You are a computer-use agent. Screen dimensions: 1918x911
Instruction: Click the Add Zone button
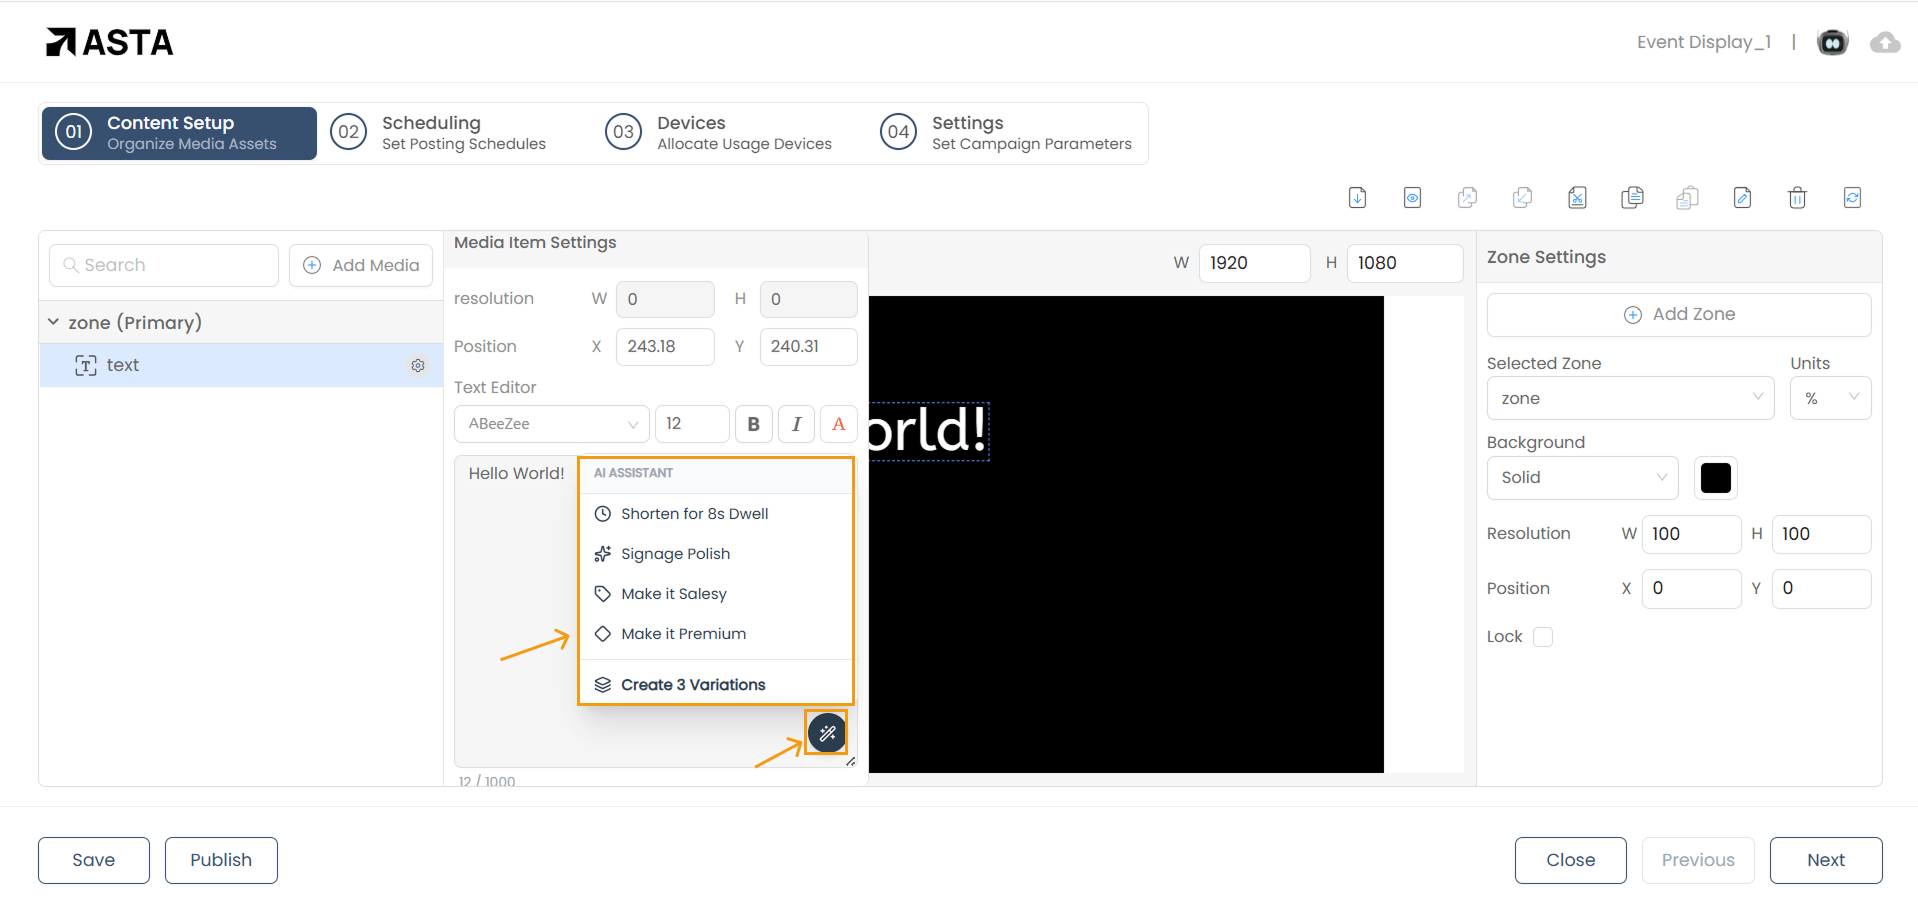1679,314
